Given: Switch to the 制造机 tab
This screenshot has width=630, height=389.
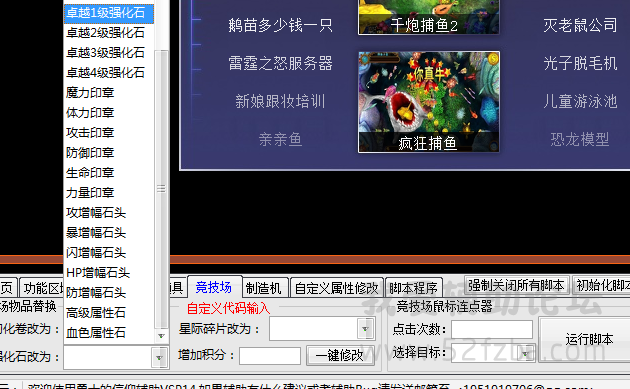Looking at the screenshot, I should (x=264, y=288).
